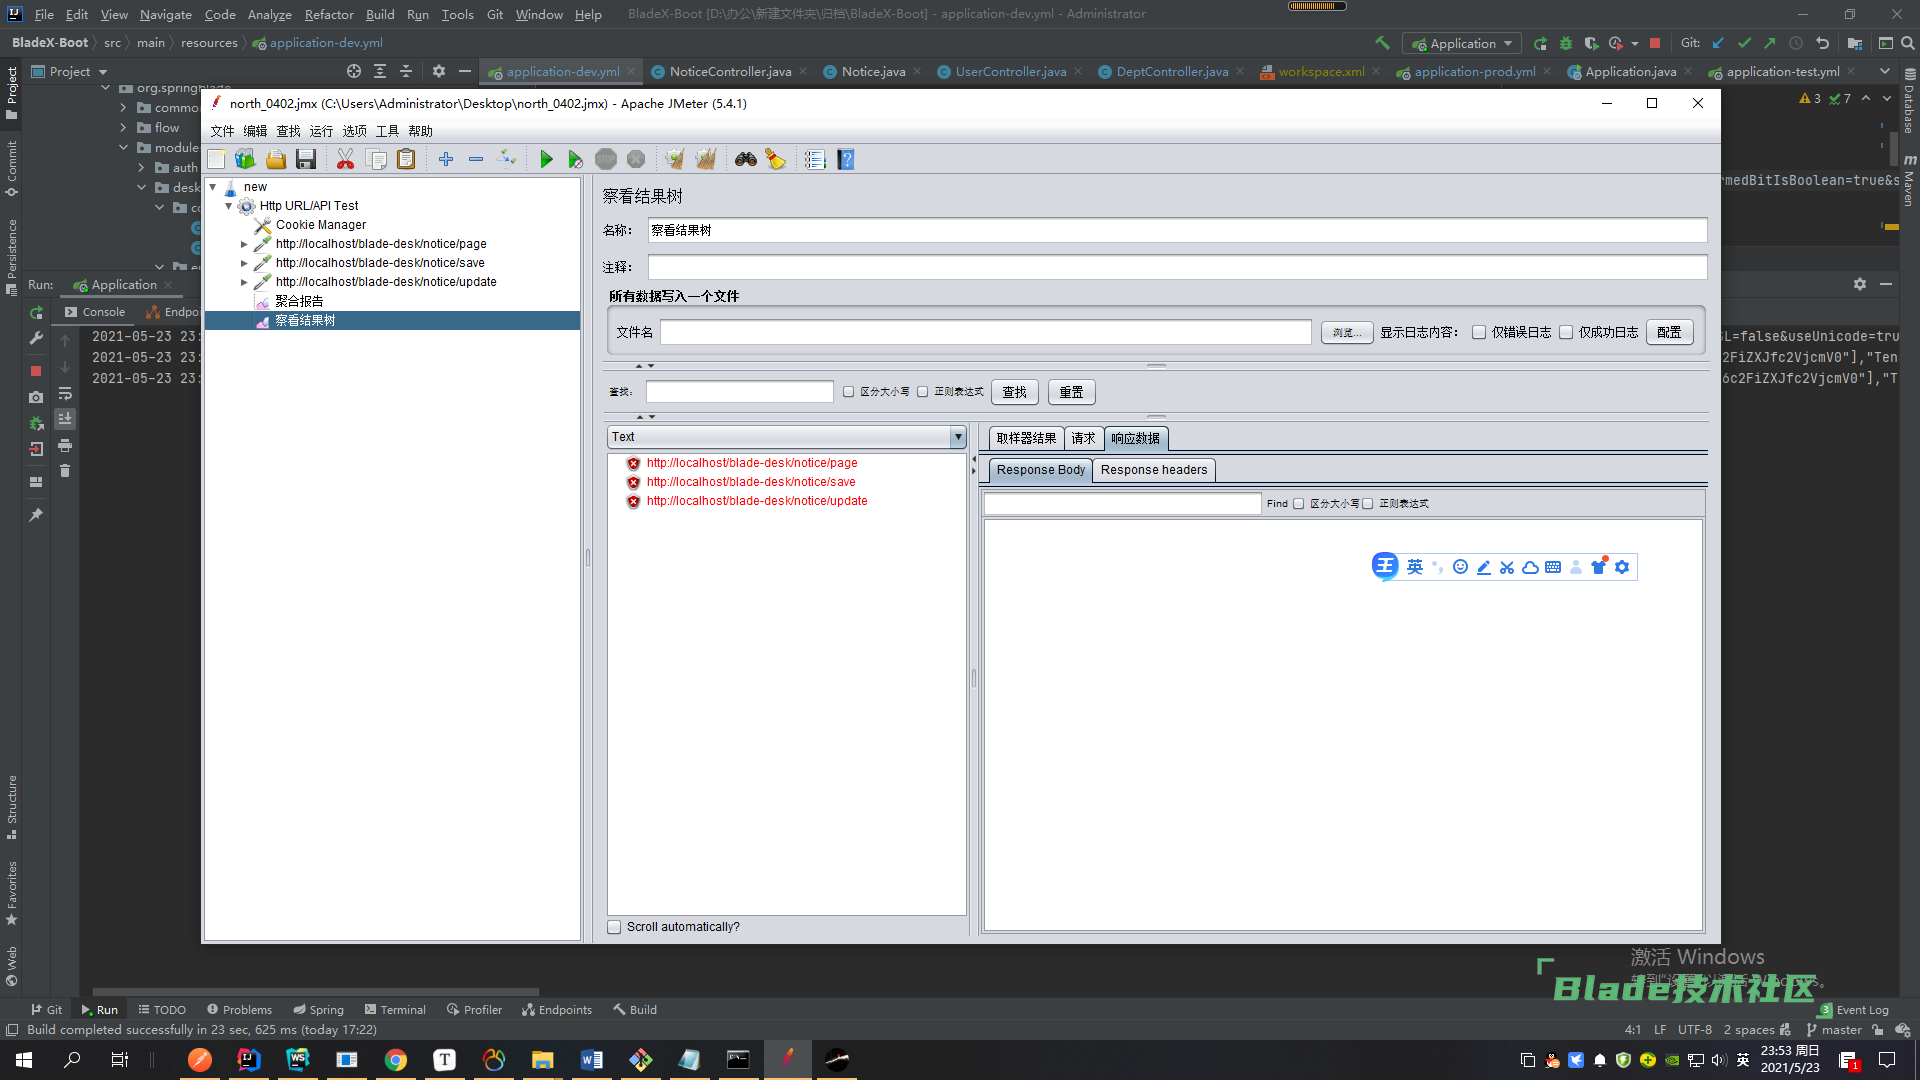
Task: Click the JMeter Paste clipboard icon
Action: coord(406,159)
